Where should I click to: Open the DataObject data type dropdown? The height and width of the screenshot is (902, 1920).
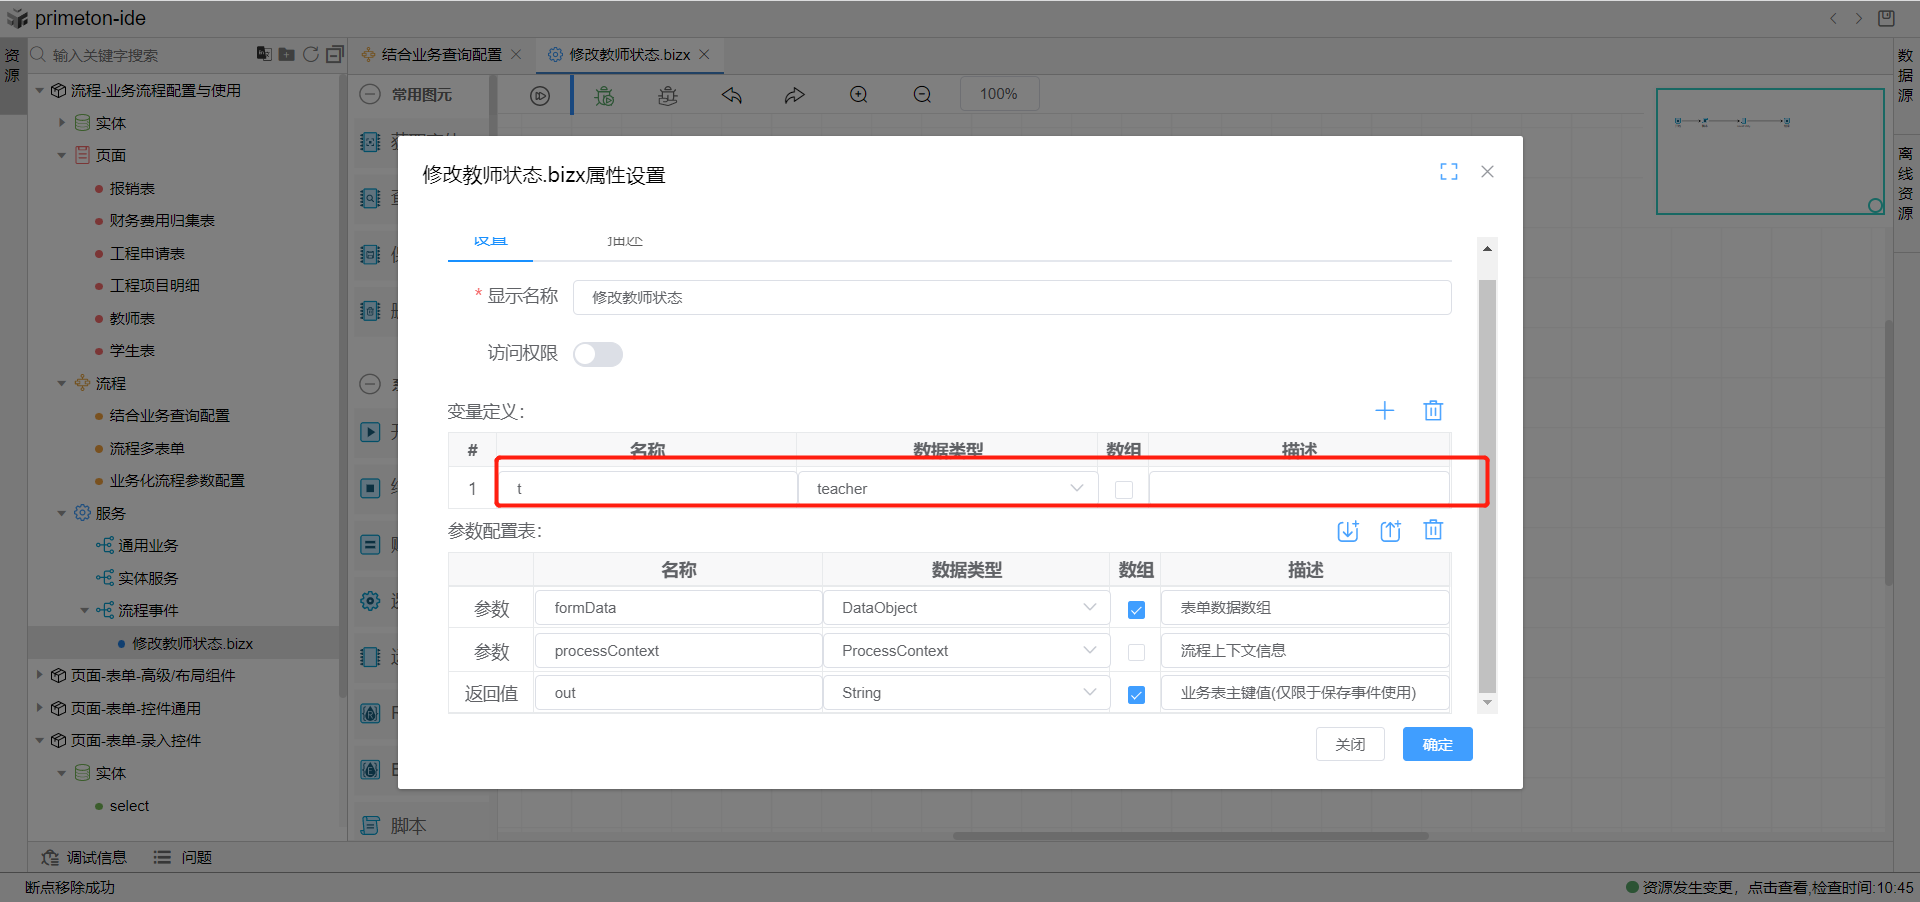point(966,608)
